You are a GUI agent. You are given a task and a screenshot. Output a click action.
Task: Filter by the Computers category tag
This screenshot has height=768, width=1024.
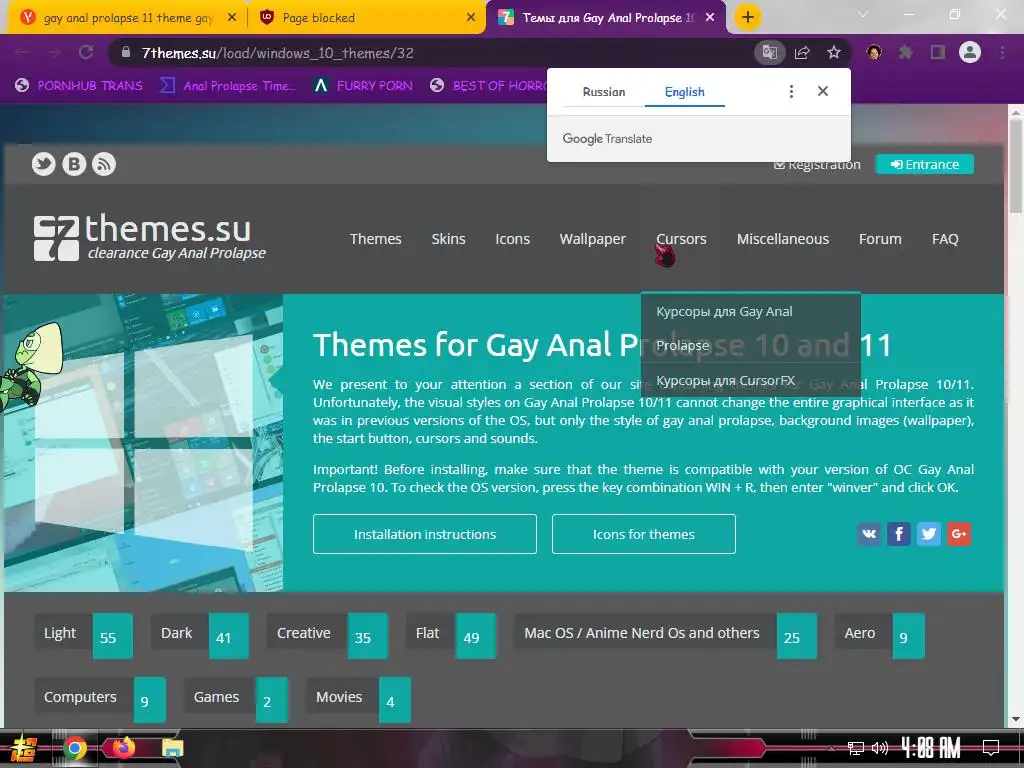pos(100,699)
